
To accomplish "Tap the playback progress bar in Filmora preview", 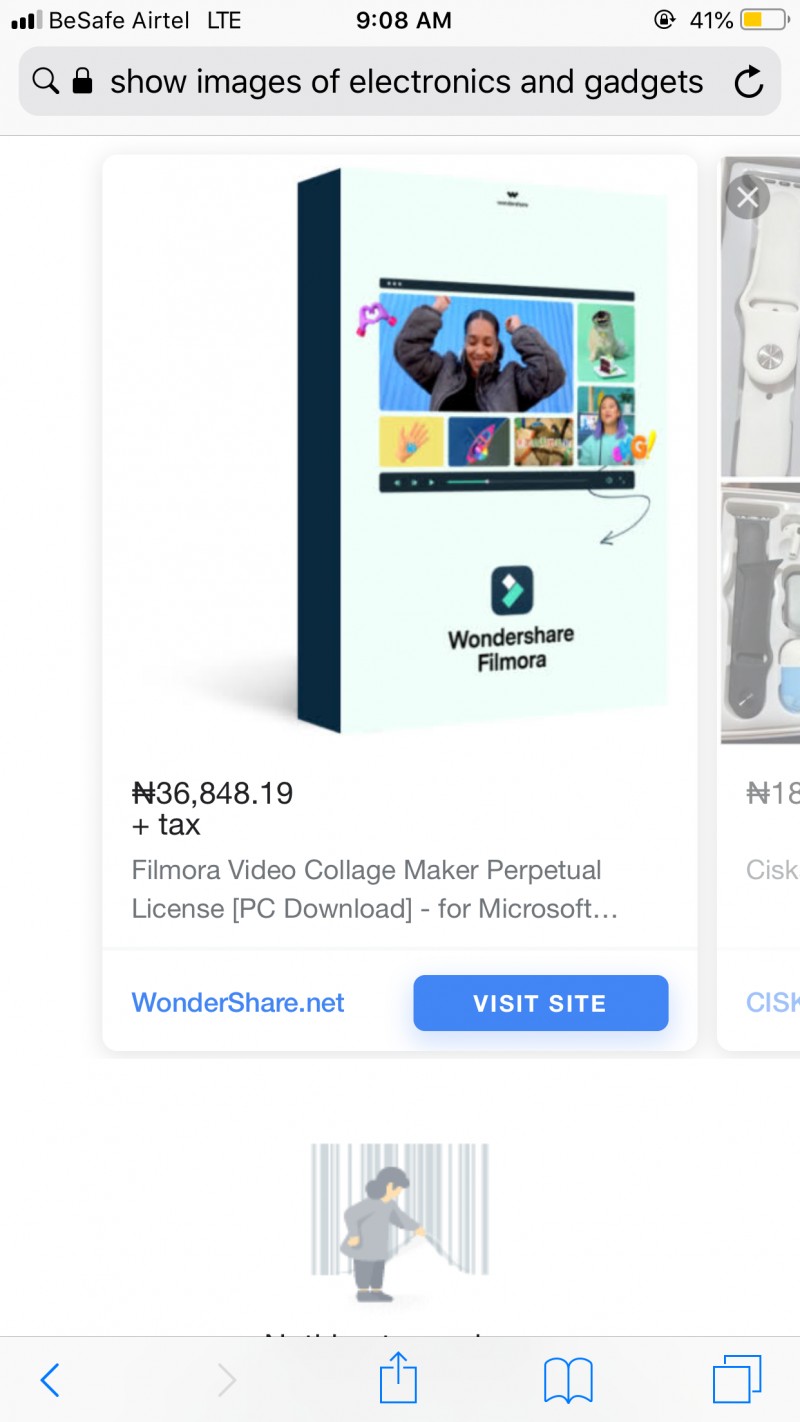I will 470,480.
